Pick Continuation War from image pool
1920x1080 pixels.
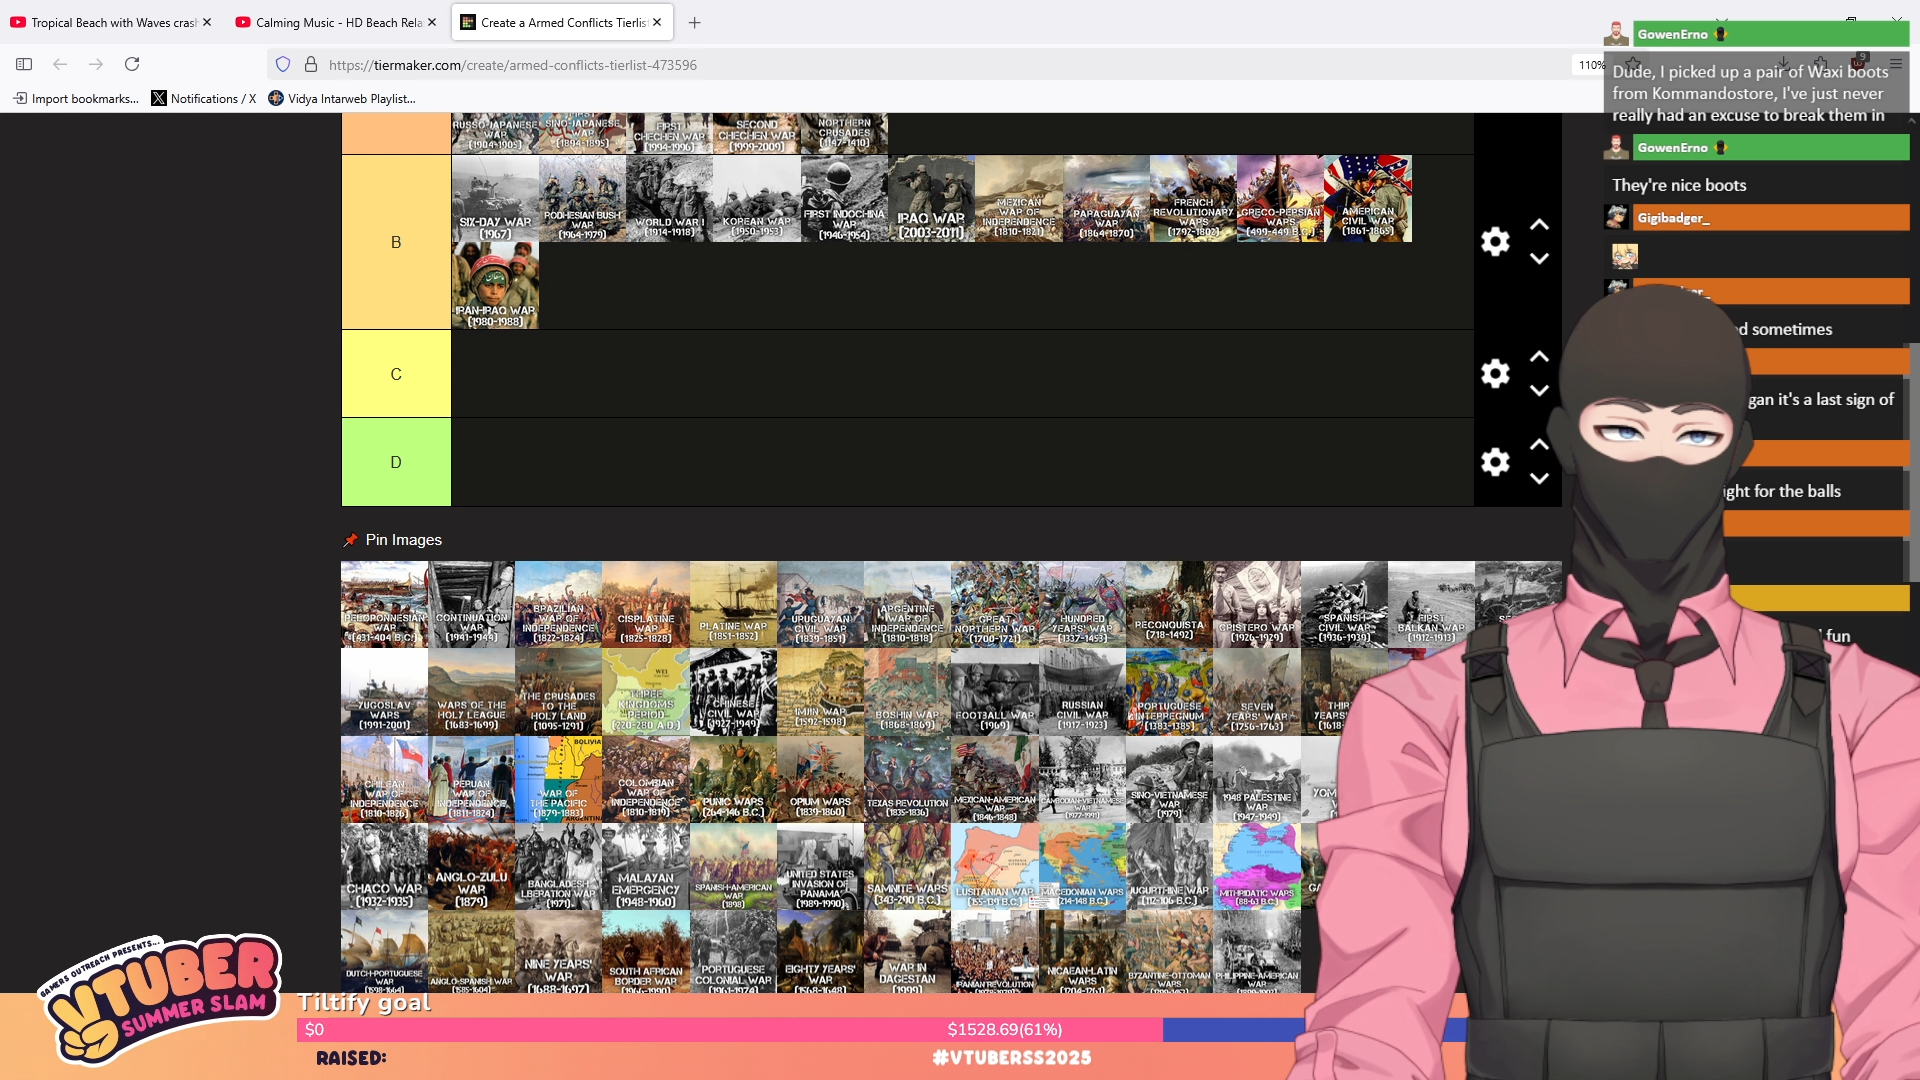(471, 604)
